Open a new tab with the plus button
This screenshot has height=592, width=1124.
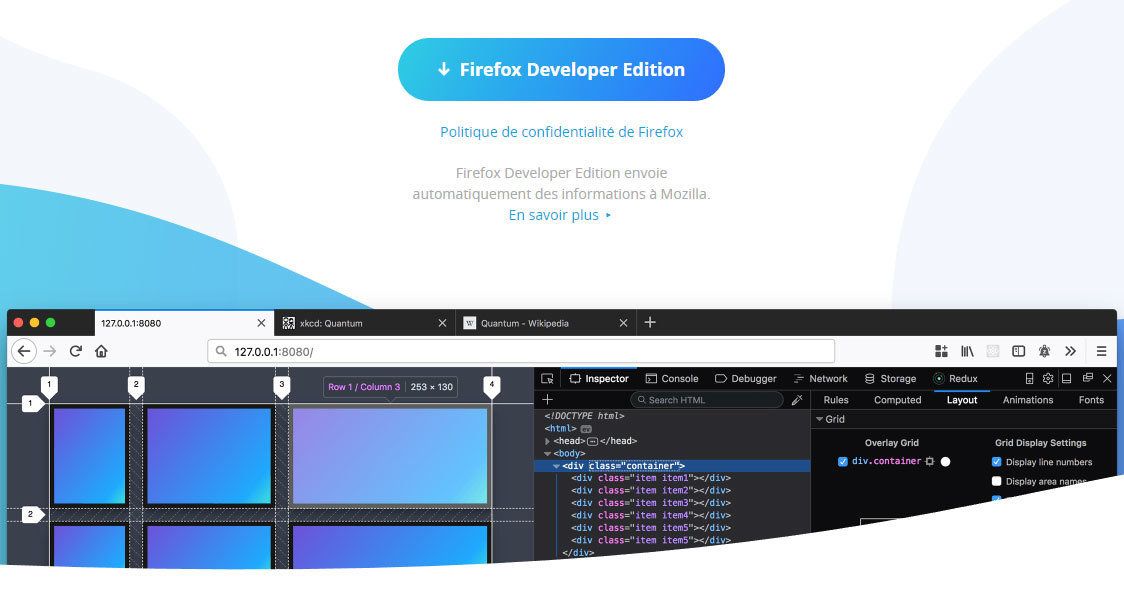(650, 323)
